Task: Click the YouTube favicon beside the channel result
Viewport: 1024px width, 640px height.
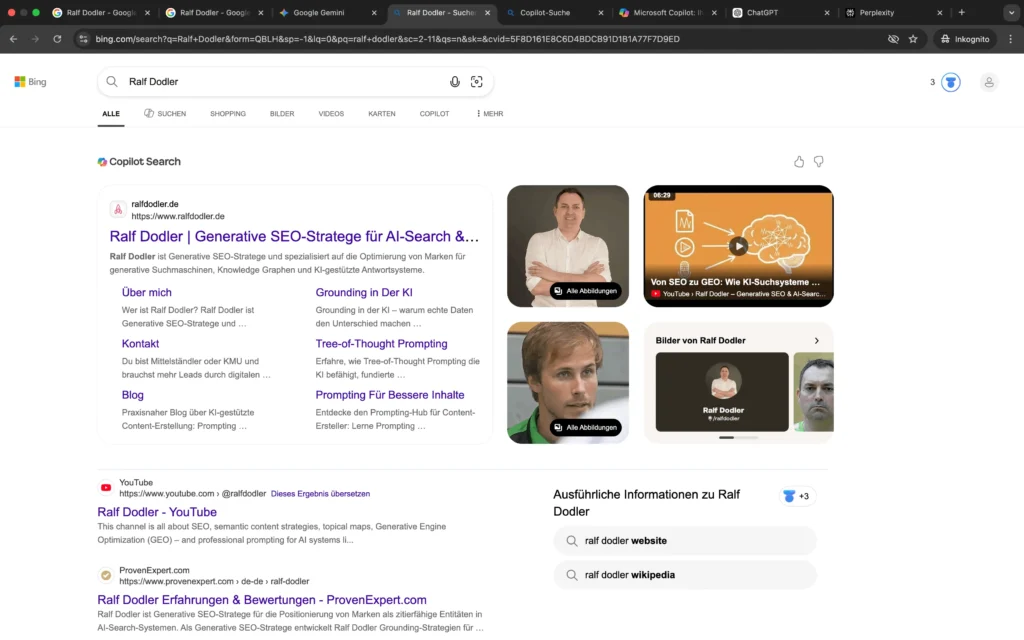Action: click(105, 487)
